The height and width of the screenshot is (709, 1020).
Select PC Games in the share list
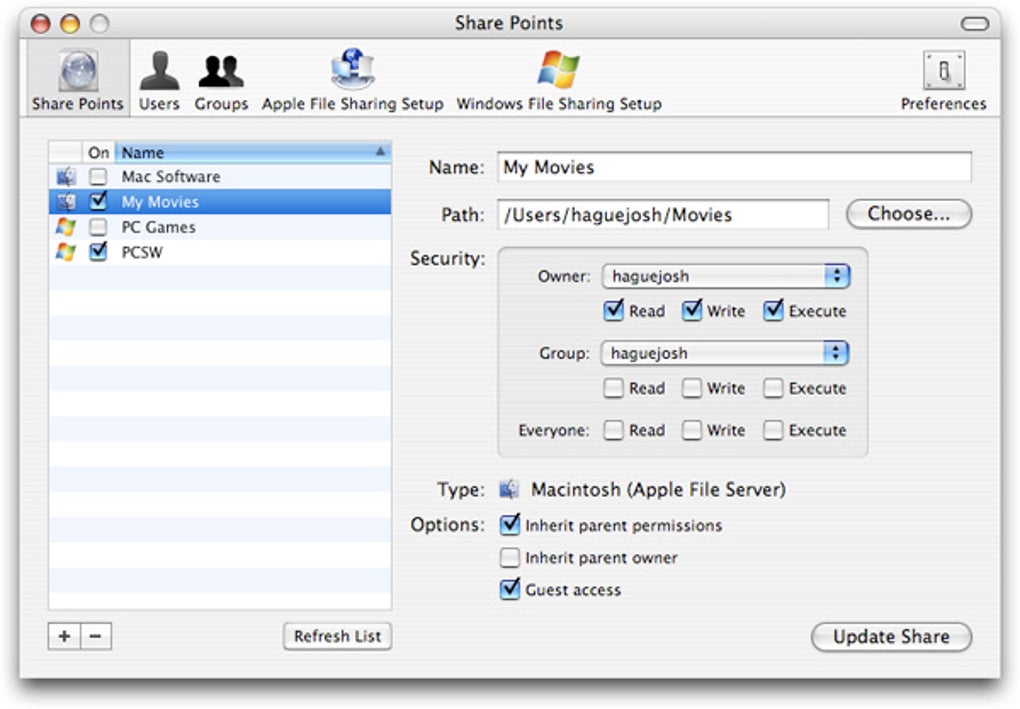click(x=158, y=227)
